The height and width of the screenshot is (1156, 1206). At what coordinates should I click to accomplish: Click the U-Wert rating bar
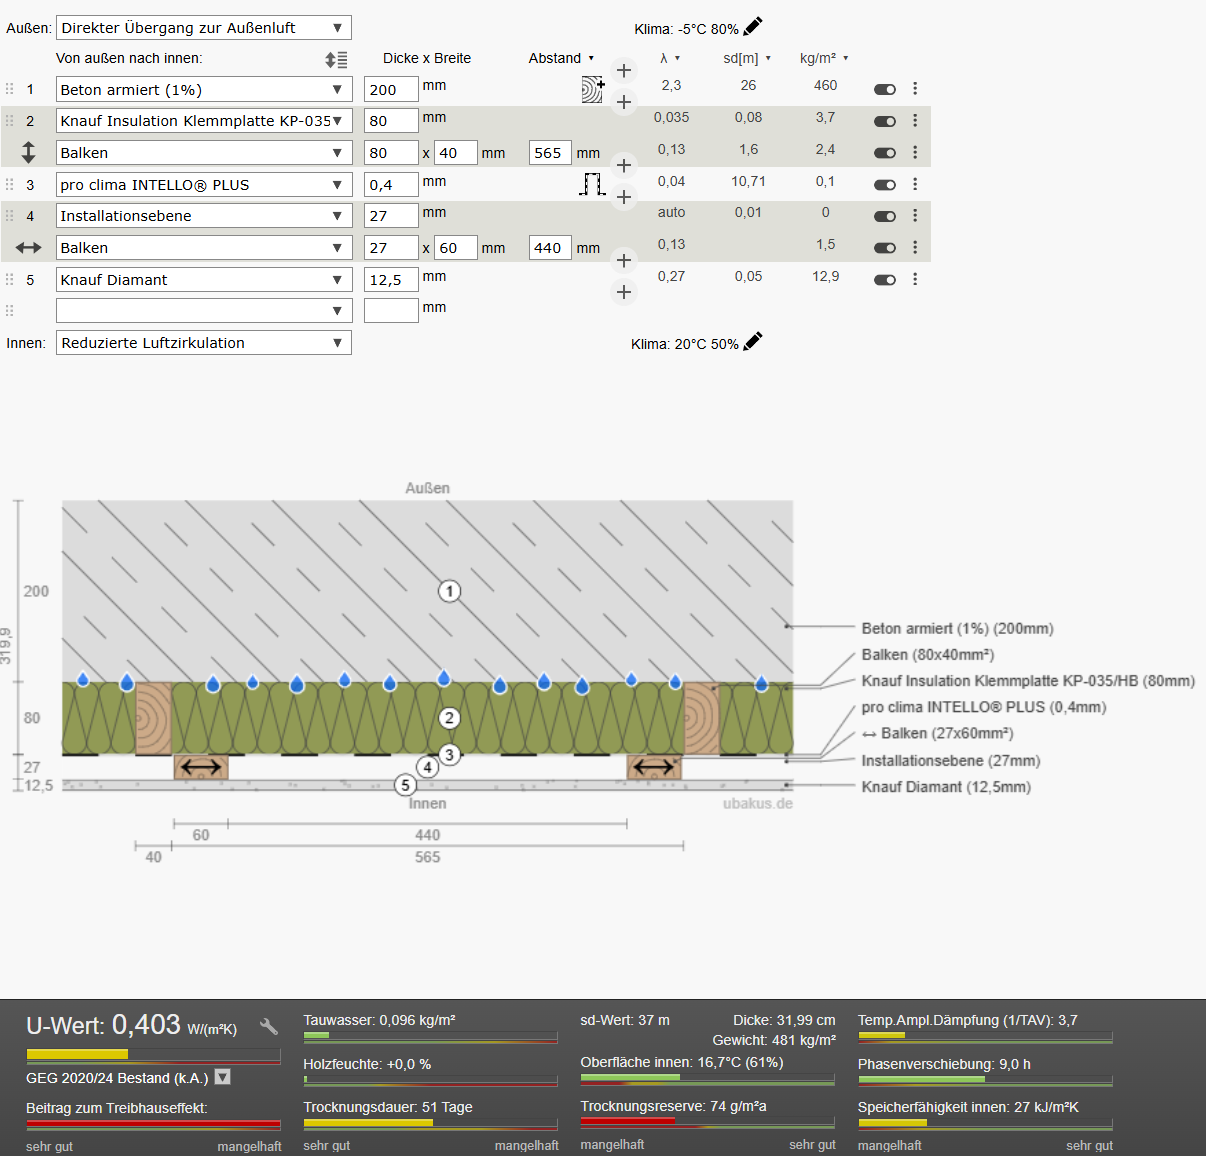tap(153, 1054)
